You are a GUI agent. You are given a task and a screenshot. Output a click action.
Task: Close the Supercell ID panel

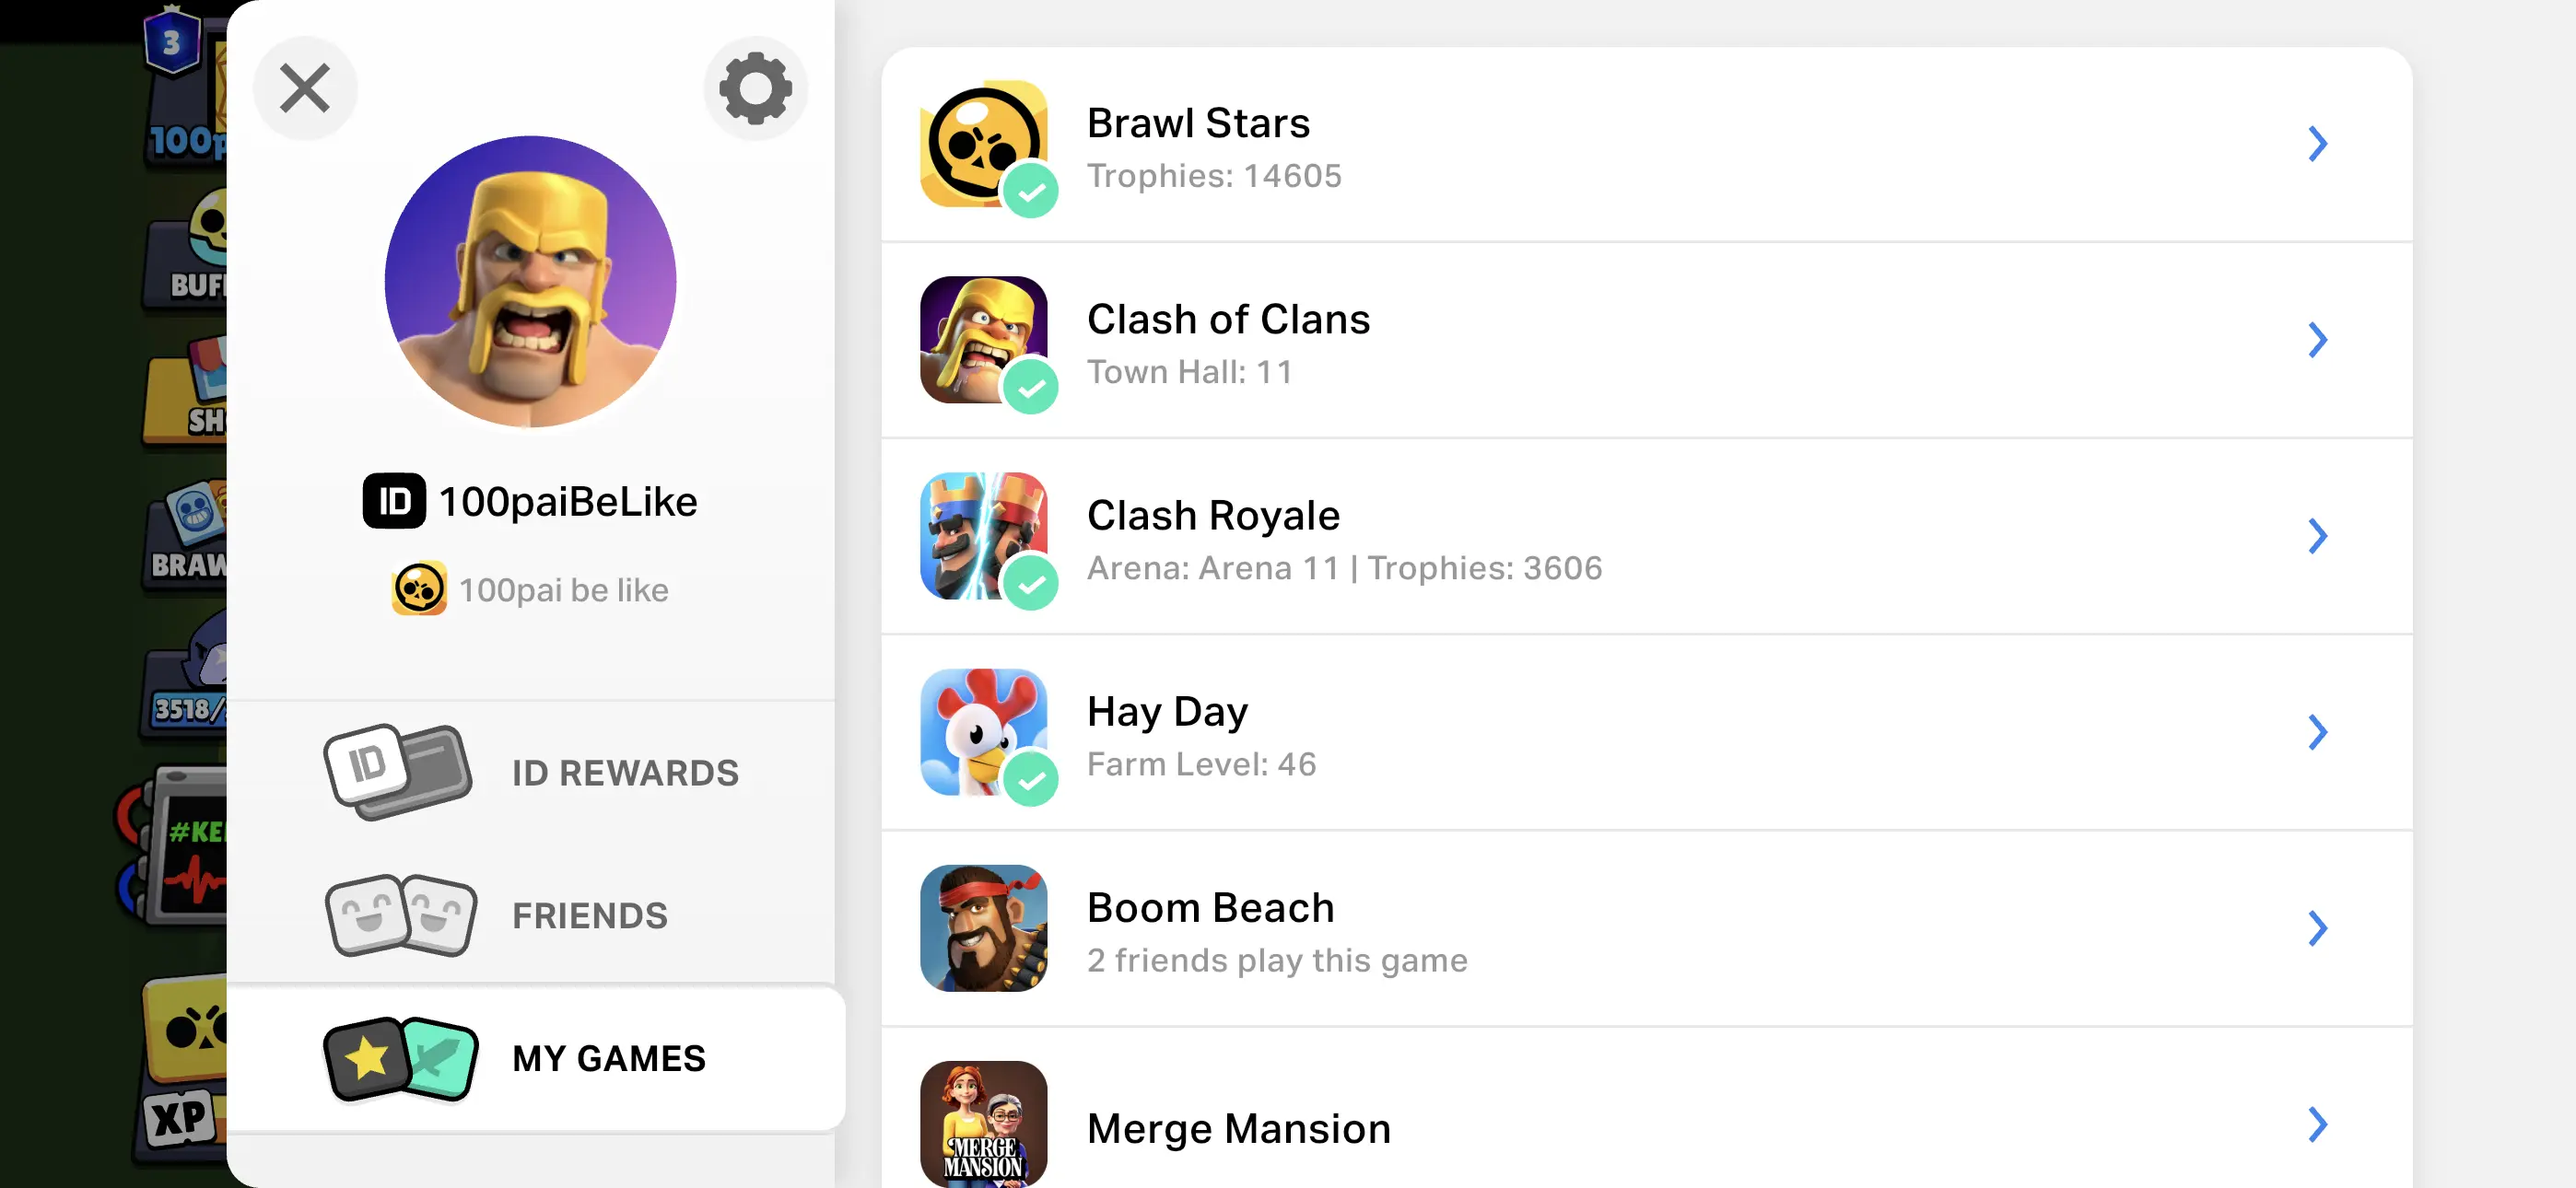pyautogui.click(x=305, y=88)
